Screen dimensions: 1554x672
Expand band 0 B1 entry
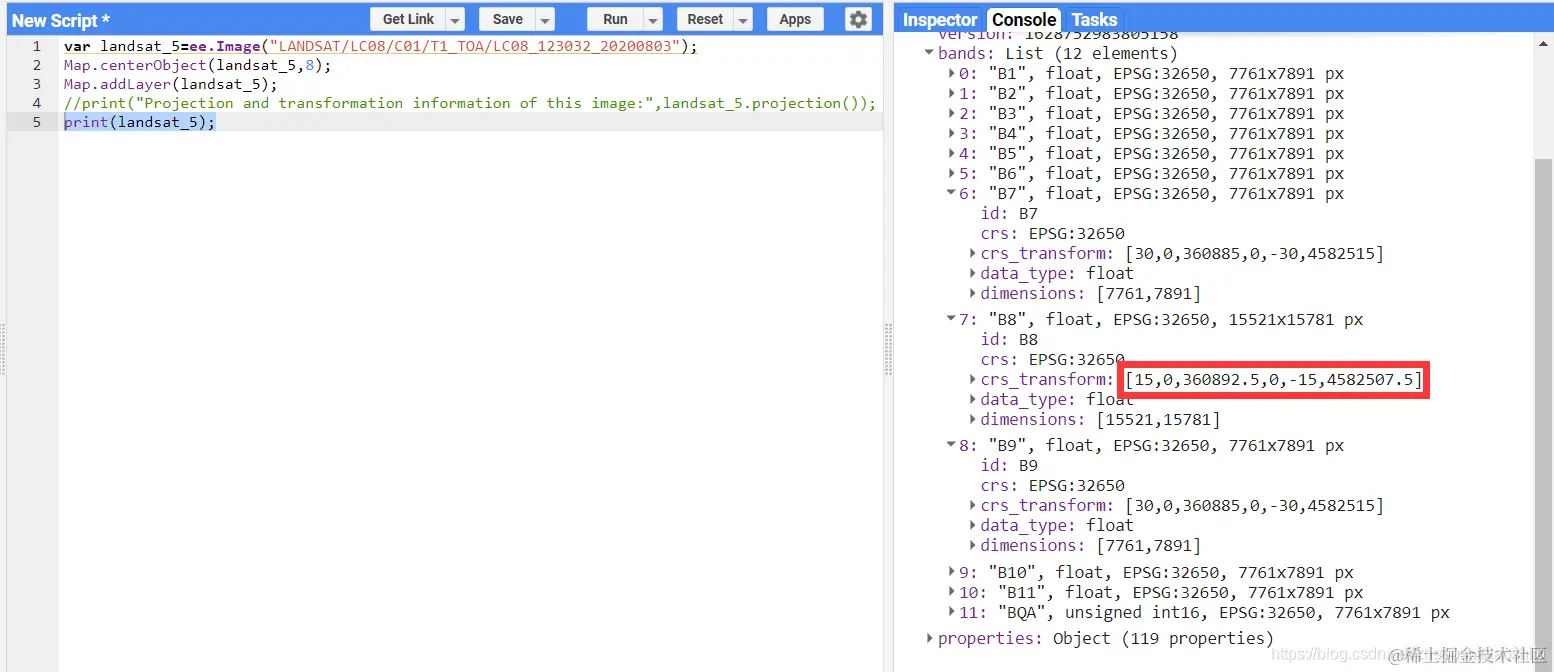[951, 73]
